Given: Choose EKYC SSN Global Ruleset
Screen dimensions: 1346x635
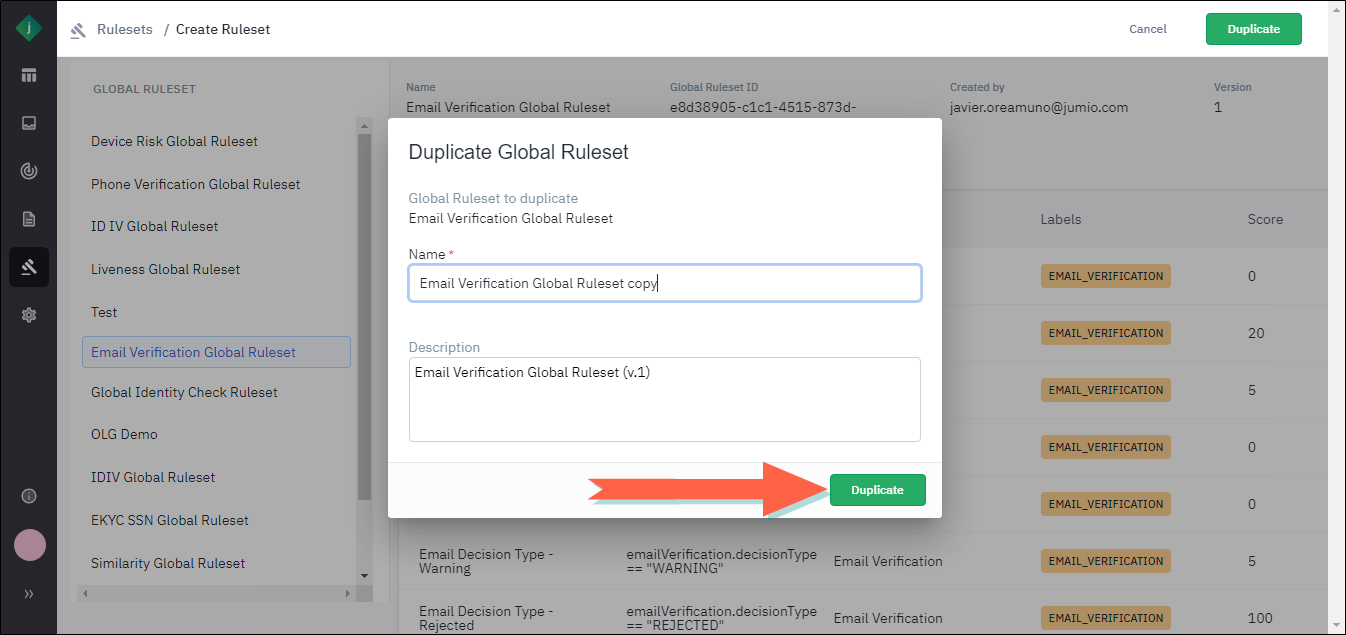Looking at the screenshot, I should [169, 520].
